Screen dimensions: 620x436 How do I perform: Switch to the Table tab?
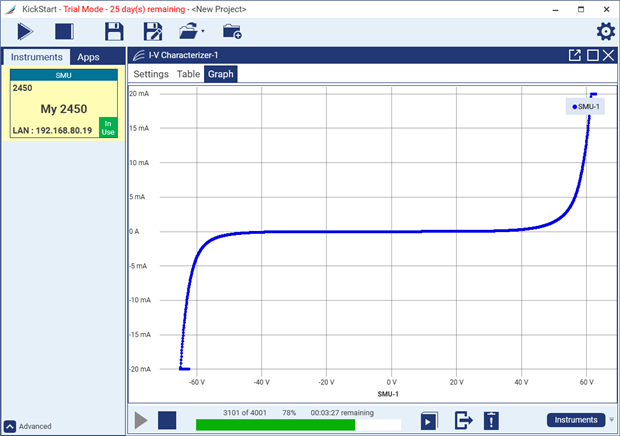click(188, 74)
